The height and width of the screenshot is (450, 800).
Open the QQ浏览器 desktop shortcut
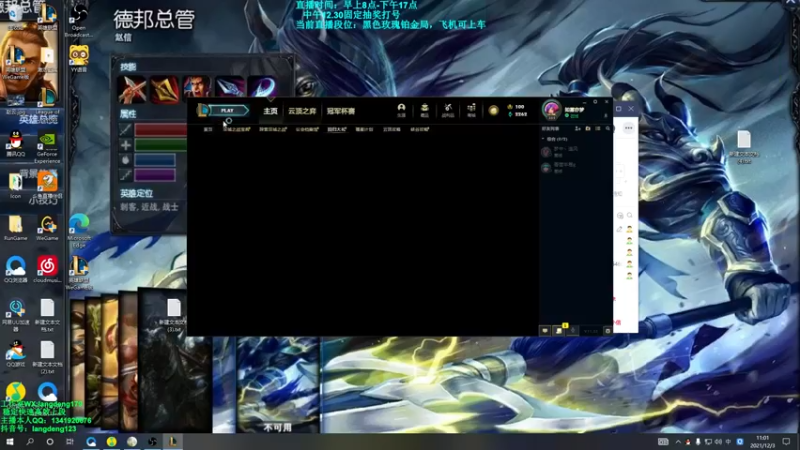(x=15, y=269)
